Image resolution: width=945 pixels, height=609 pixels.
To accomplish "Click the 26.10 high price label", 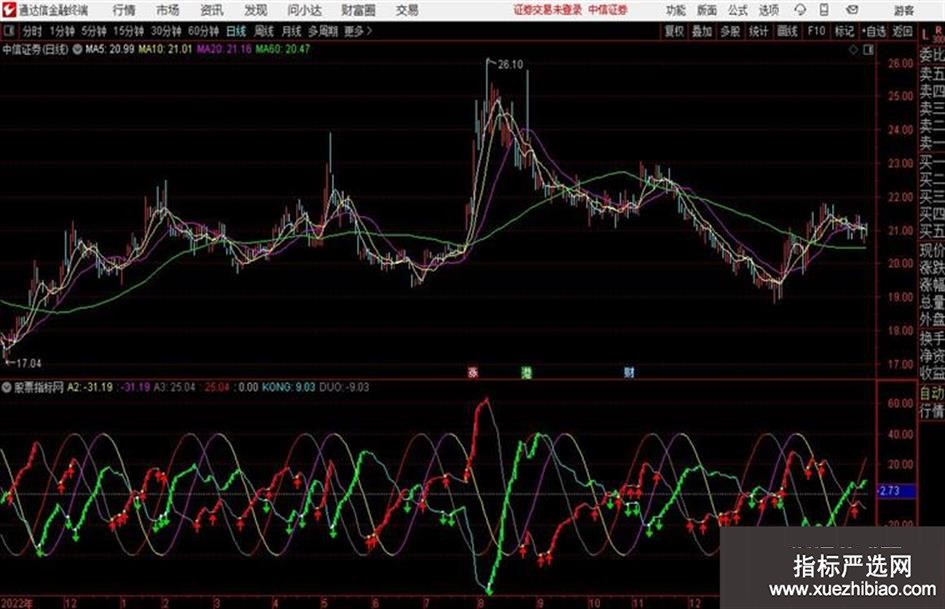I will coord(510,65).
